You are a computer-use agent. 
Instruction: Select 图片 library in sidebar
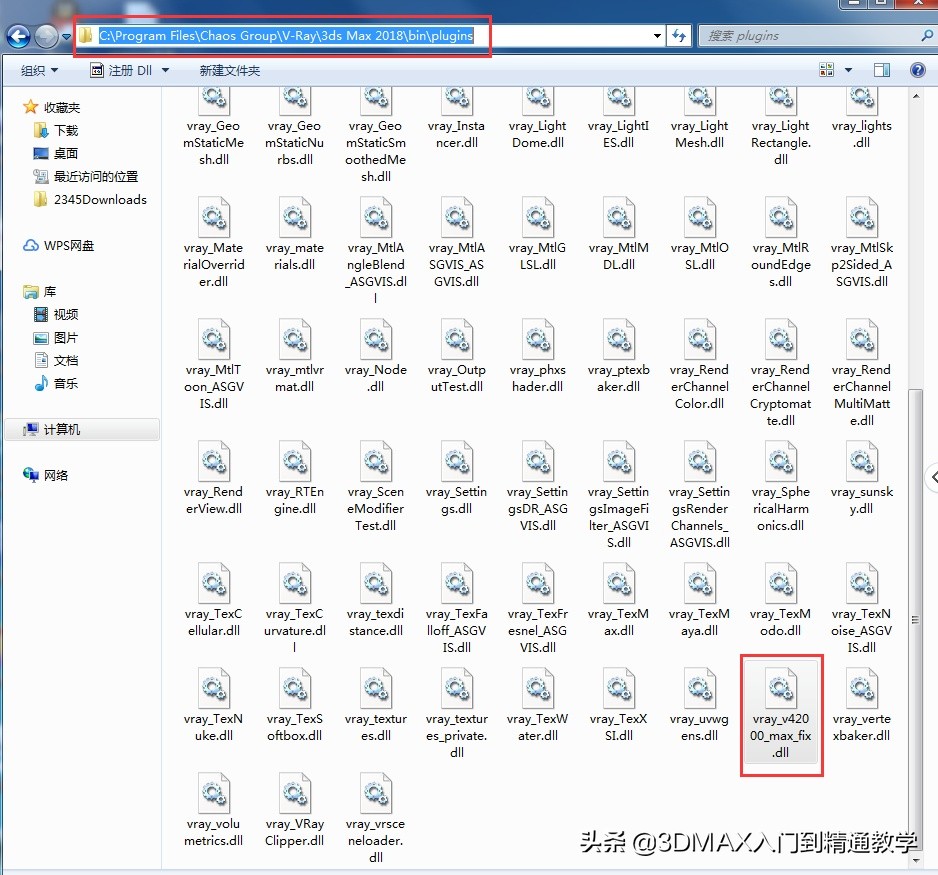pyautogui.click(x=56, y=338)
